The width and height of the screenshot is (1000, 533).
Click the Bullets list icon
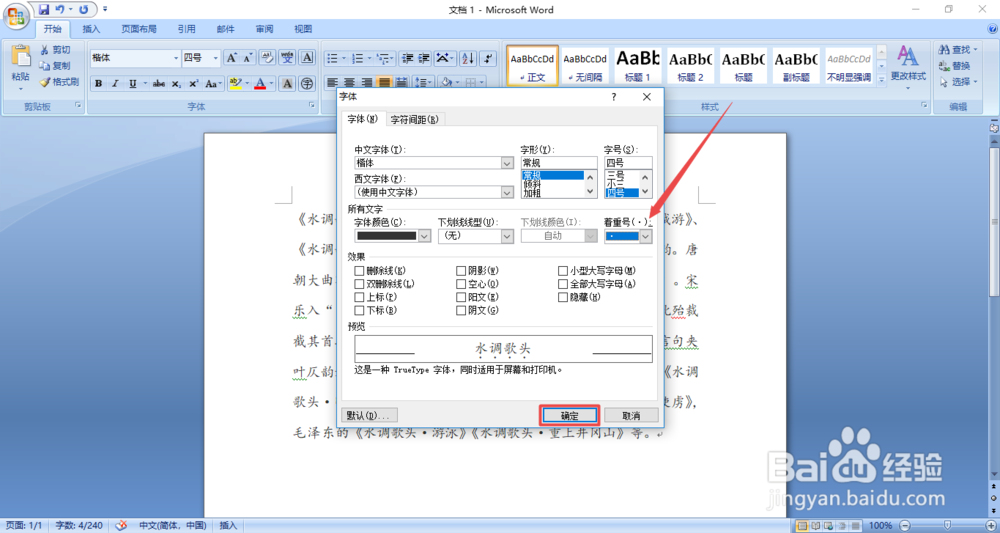tap(332, 58)
